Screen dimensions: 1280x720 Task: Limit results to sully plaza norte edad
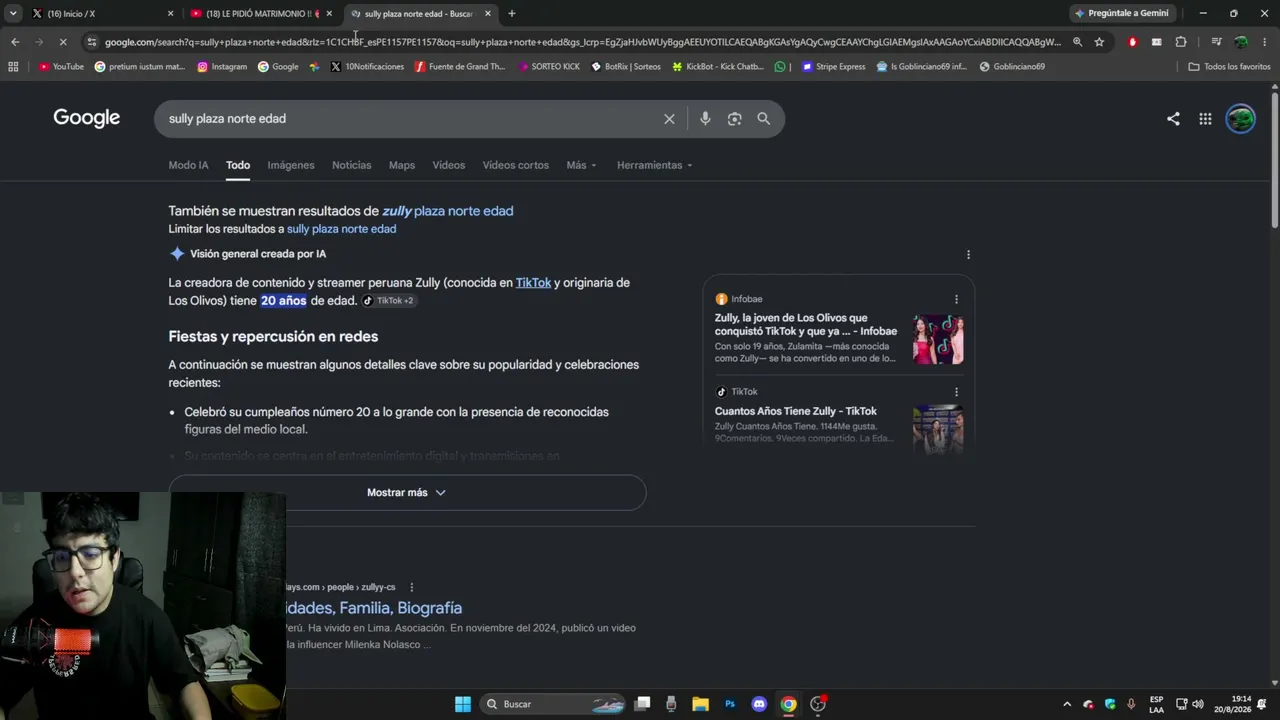[x=342, y=229]
